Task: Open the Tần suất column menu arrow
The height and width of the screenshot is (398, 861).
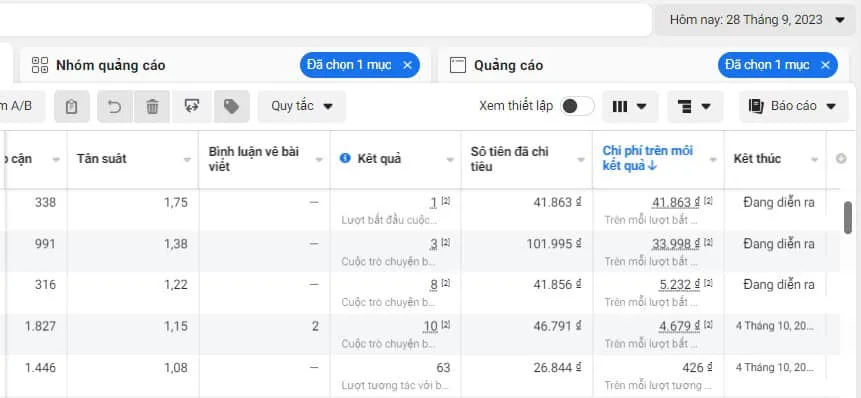Action: click(x=187, y=160)
